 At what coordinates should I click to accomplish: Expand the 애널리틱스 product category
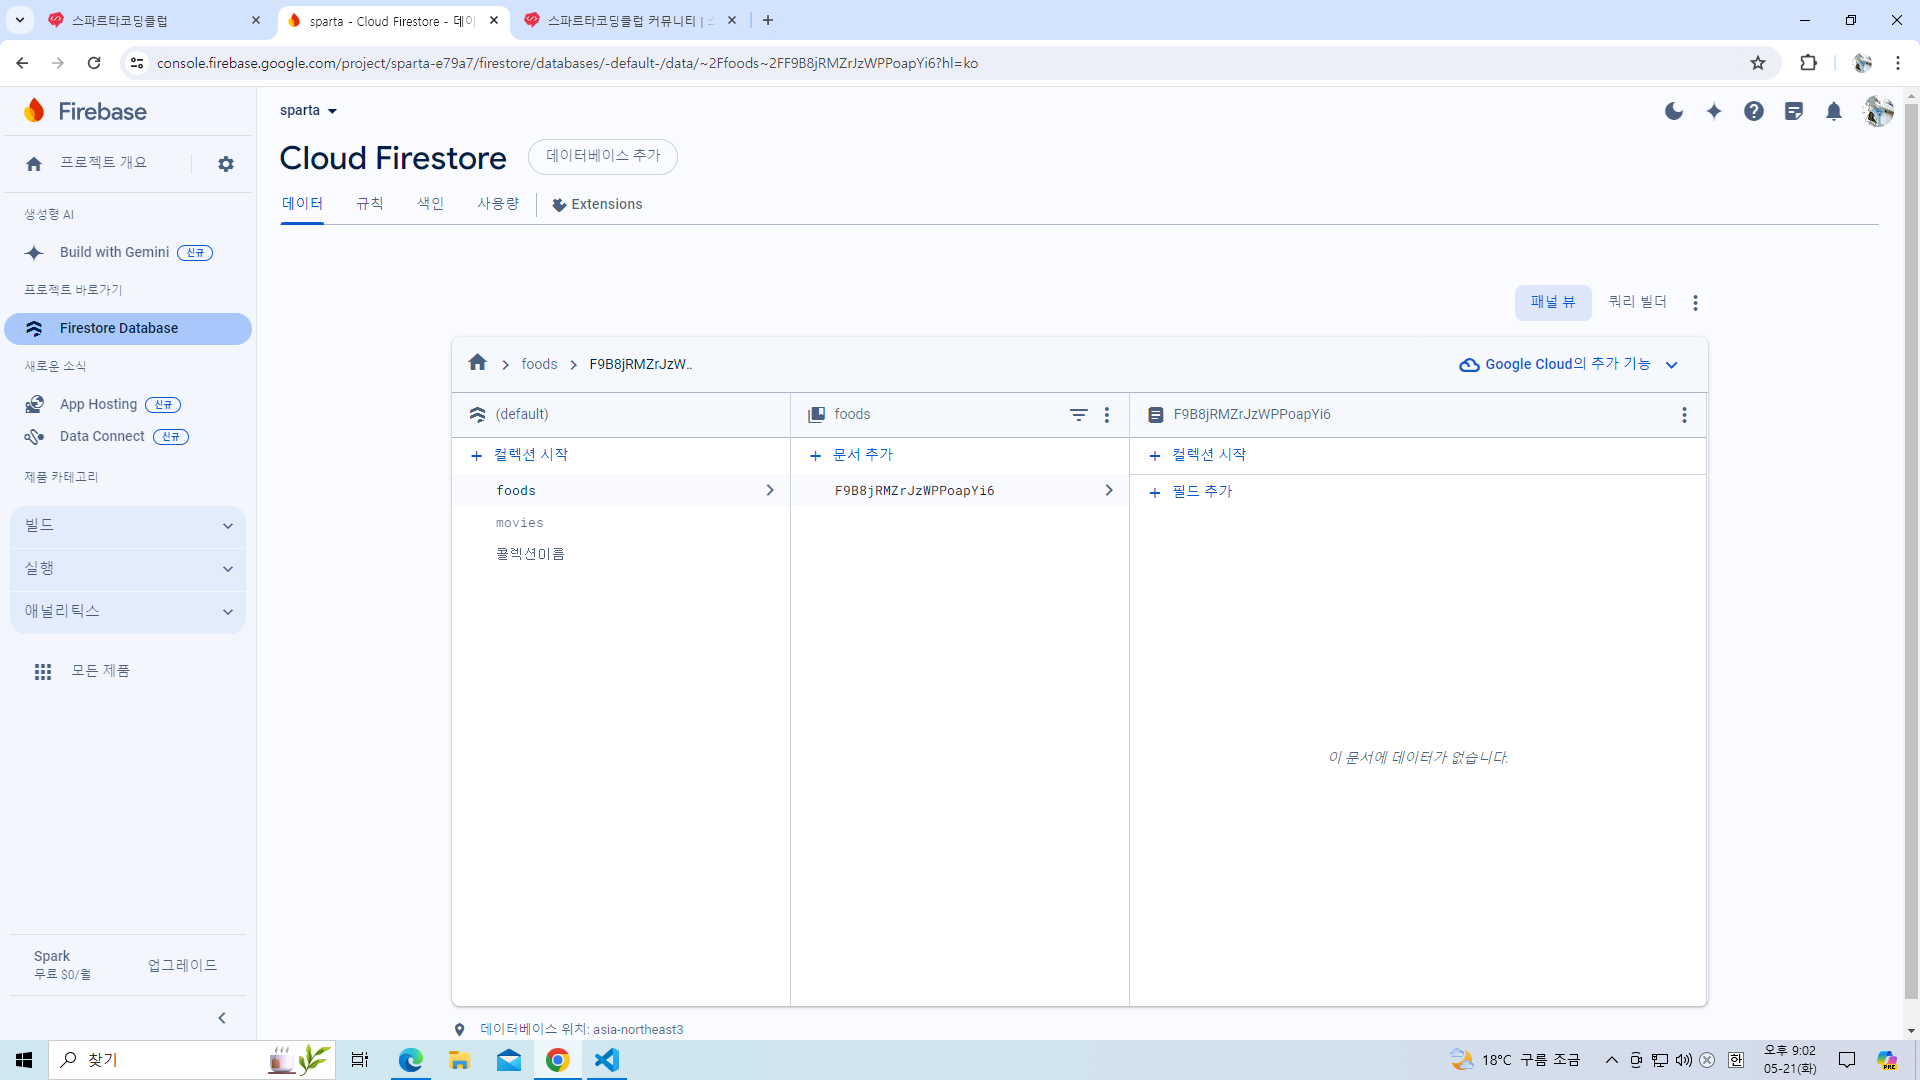coord(128,612)
